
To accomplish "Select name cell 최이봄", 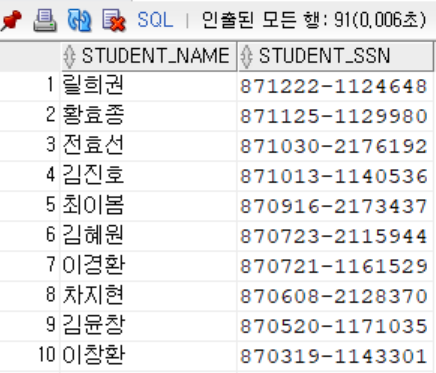I will (x=148, y=206).
